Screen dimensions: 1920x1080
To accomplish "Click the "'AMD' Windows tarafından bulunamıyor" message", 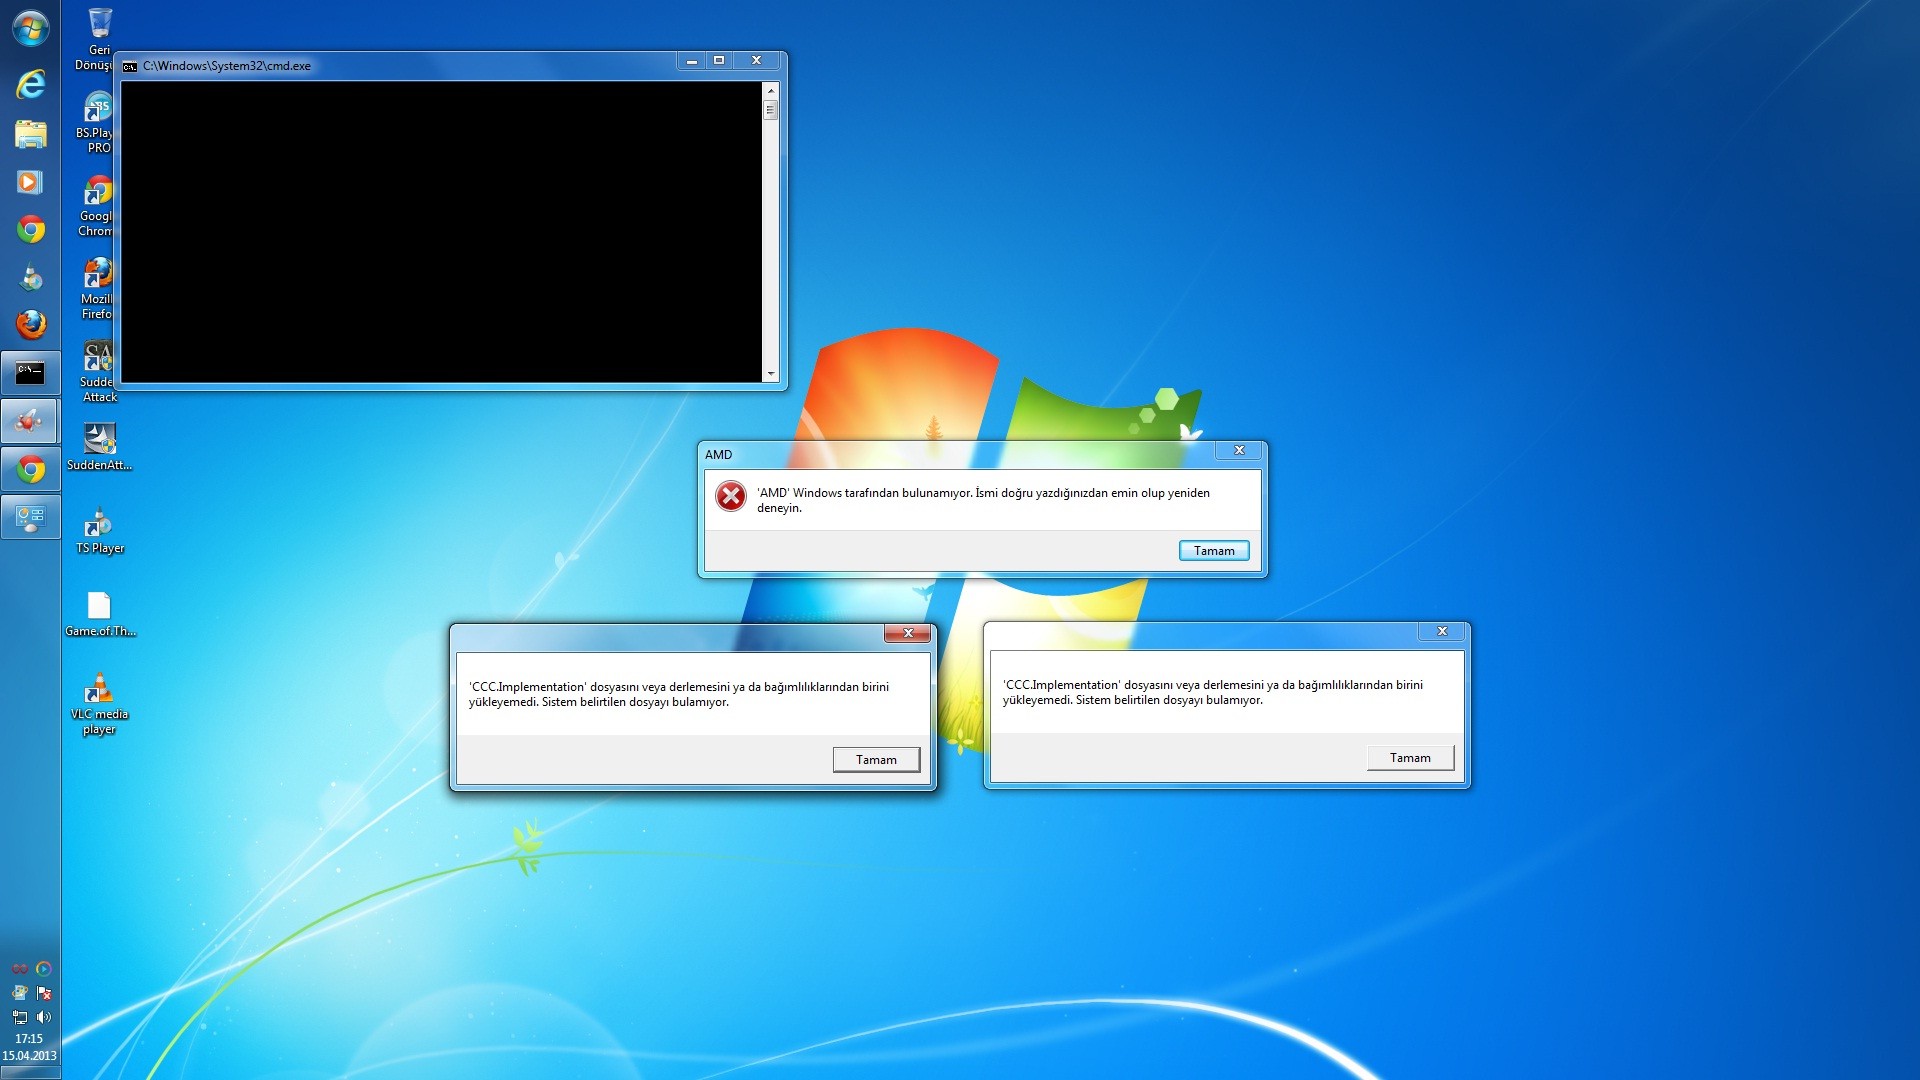I will 983,500.
